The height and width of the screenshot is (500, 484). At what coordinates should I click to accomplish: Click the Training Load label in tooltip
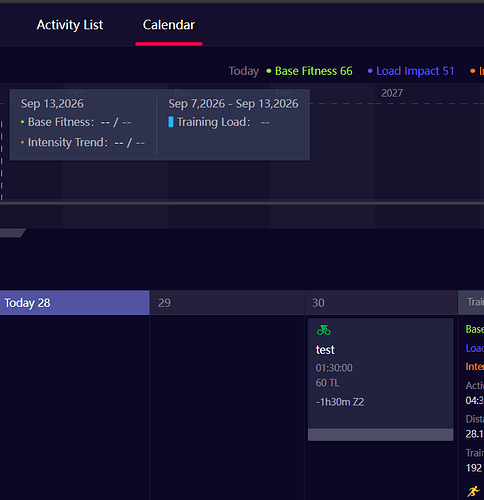(213, 122)
